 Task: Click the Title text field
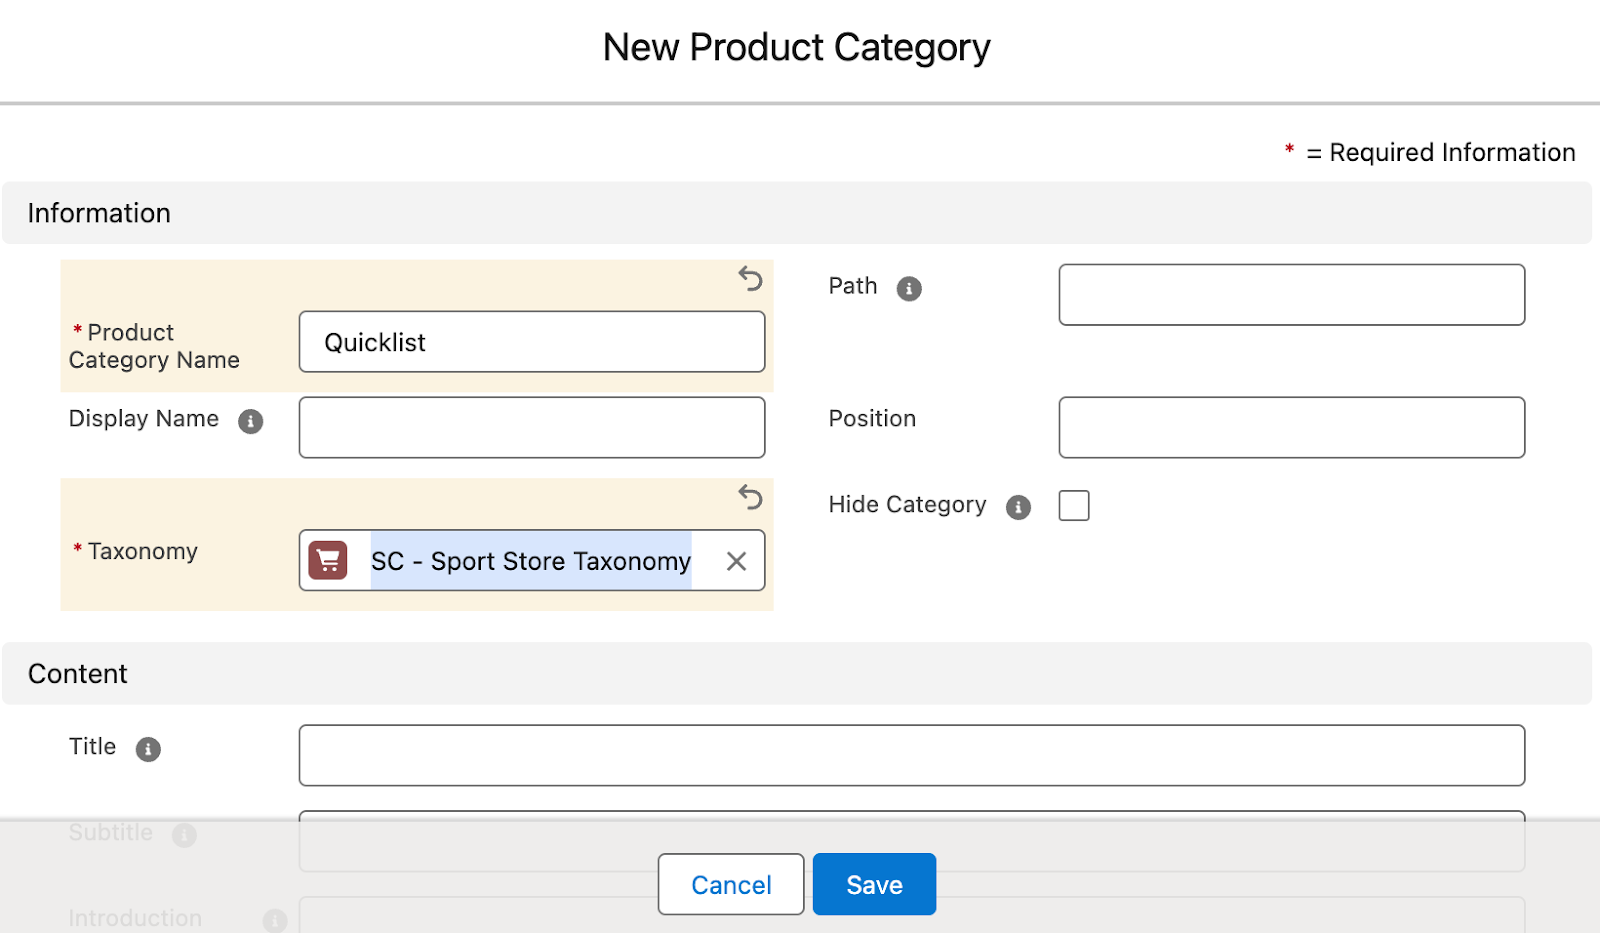click(x=911, y=756)
